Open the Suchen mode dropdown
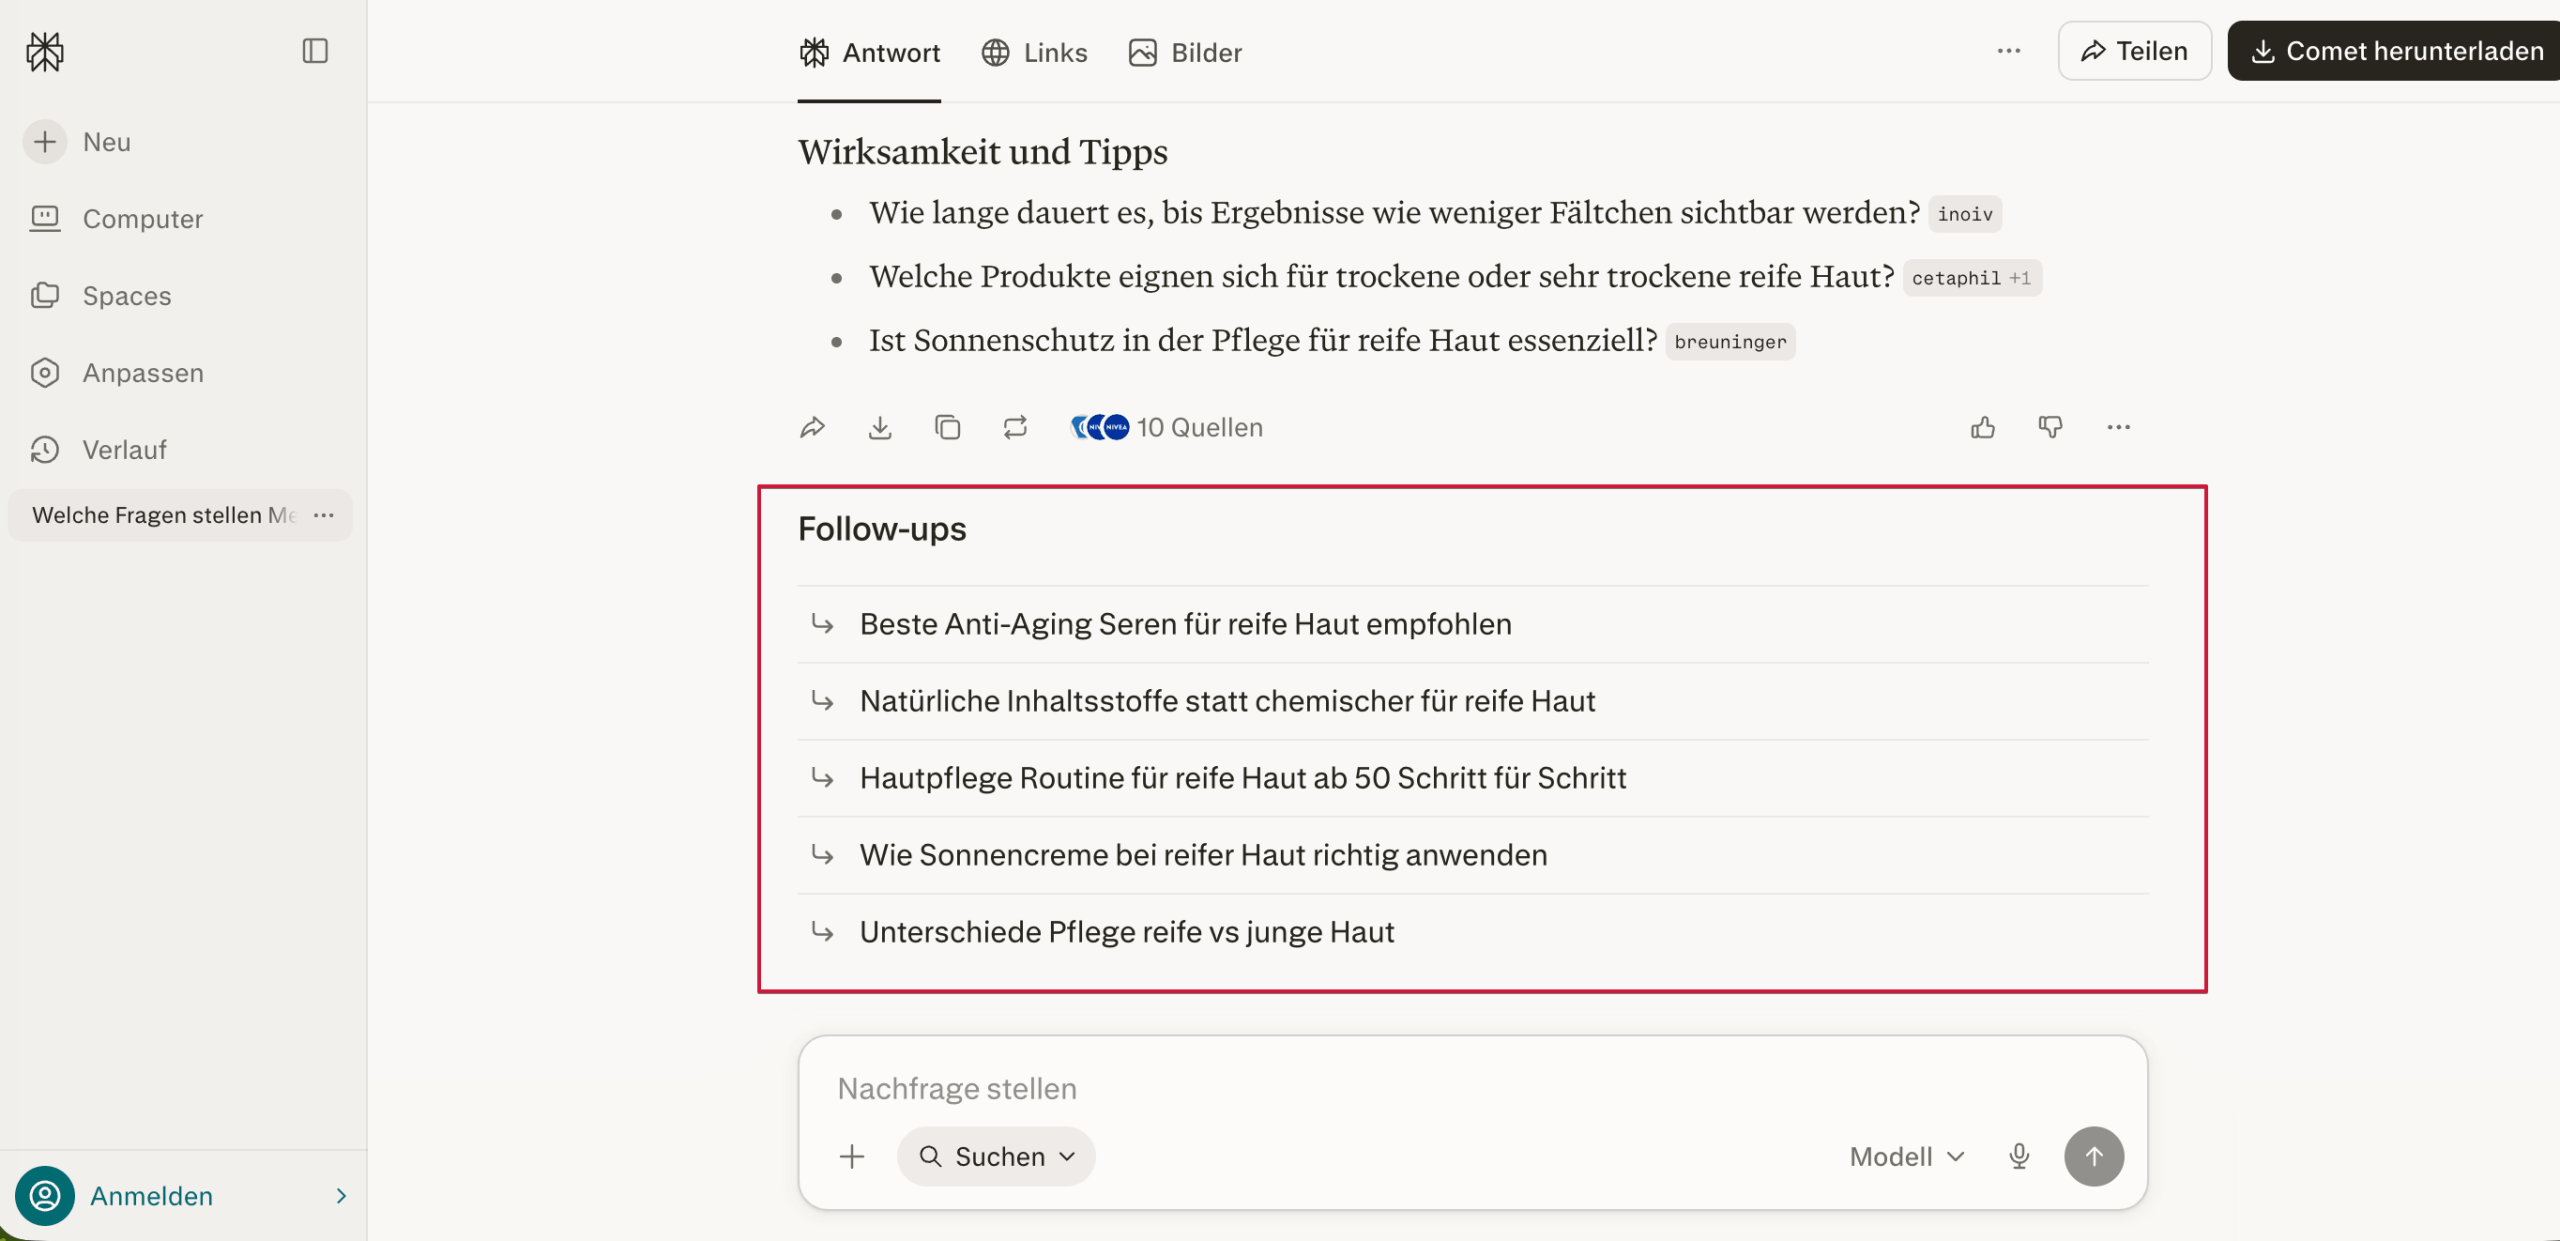2560x1241 pixels. pyautogui.click(x=996, y=1157)
